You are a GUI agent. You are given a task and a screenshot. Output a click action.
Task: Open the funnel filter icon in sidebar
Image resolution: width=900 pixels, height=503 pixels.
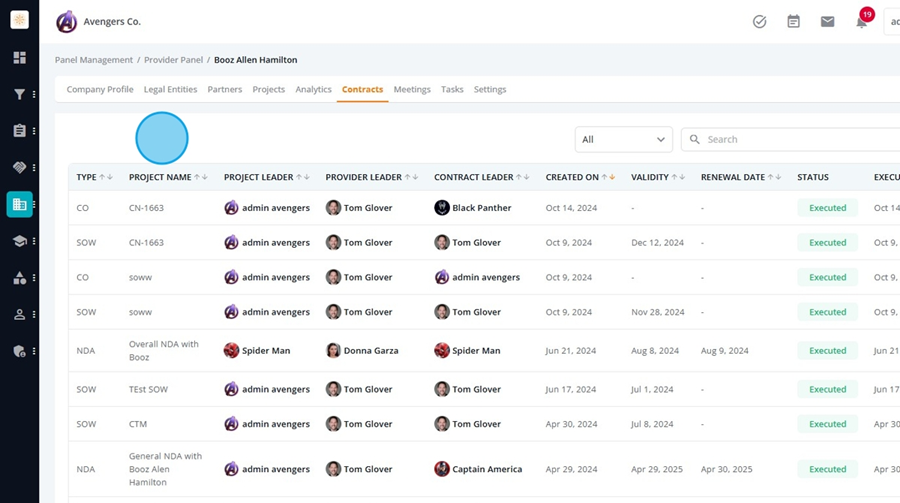(20, 94)
